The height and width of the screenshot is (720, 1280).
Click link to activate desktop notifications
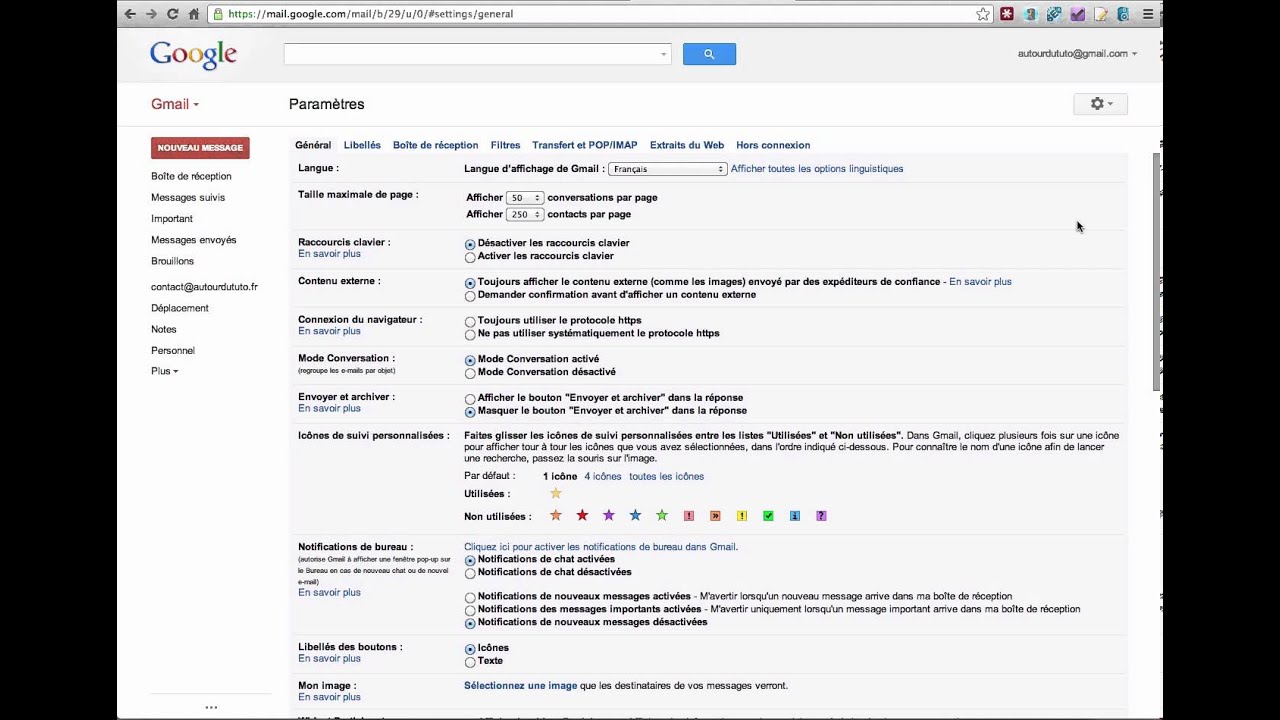click(x=600, y=547)
